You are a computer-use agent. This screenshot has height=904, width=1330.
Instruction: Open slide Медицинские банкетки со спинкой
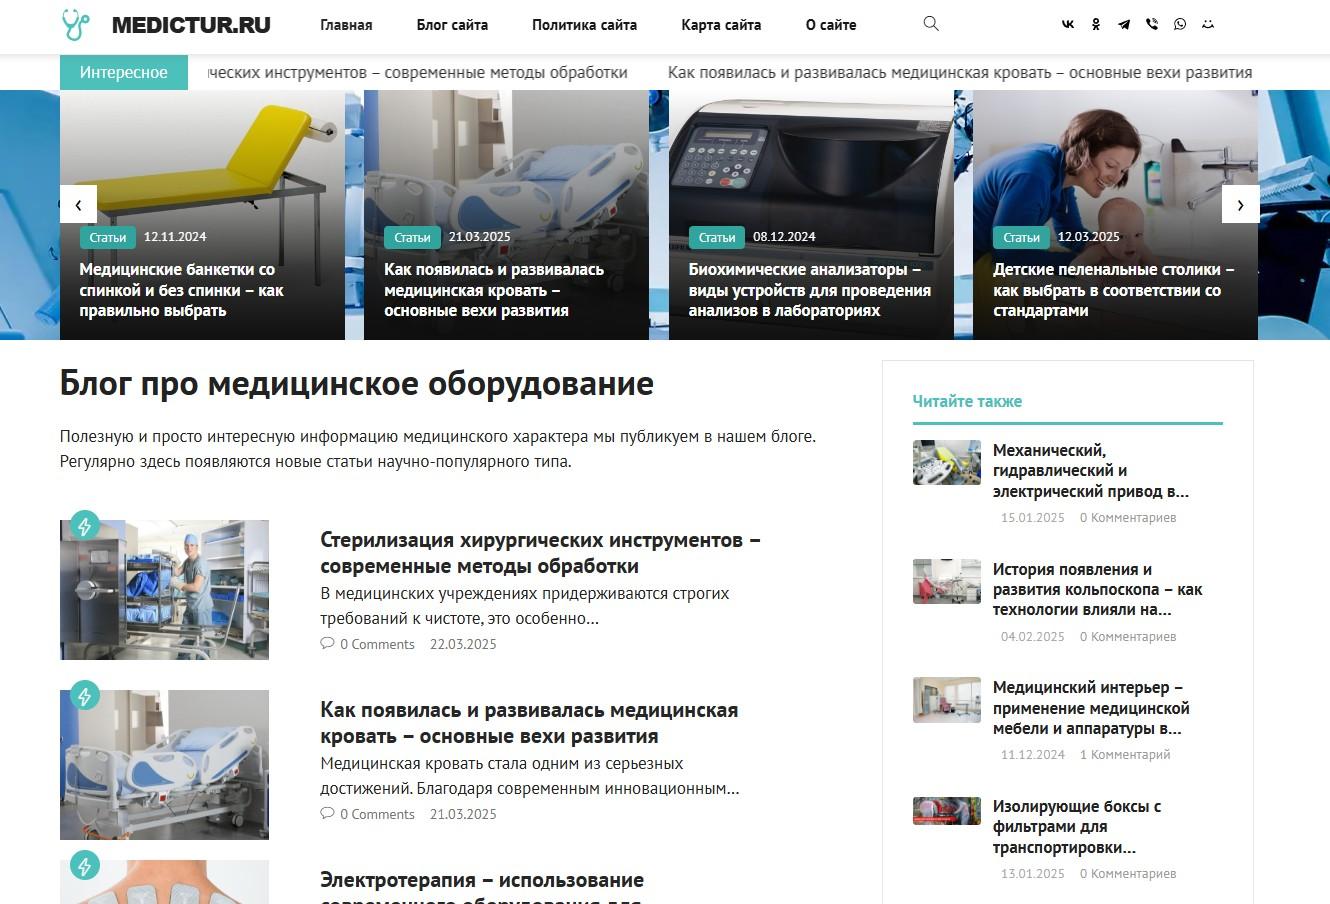(x=181, y=290)
